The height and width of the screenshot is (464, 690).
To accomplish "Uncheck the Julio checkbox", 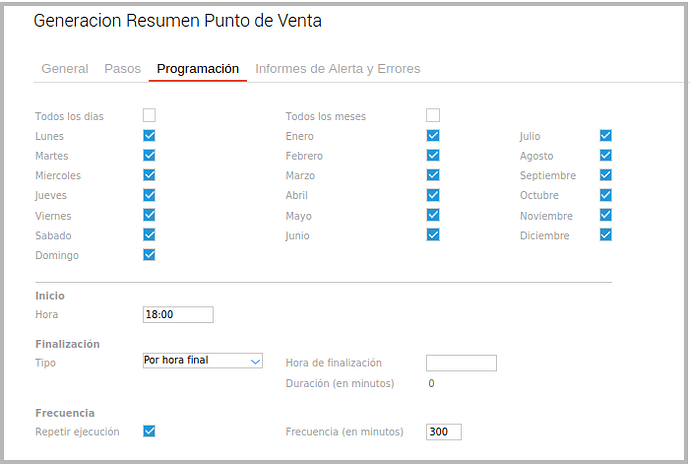I will tap(605, 135).
